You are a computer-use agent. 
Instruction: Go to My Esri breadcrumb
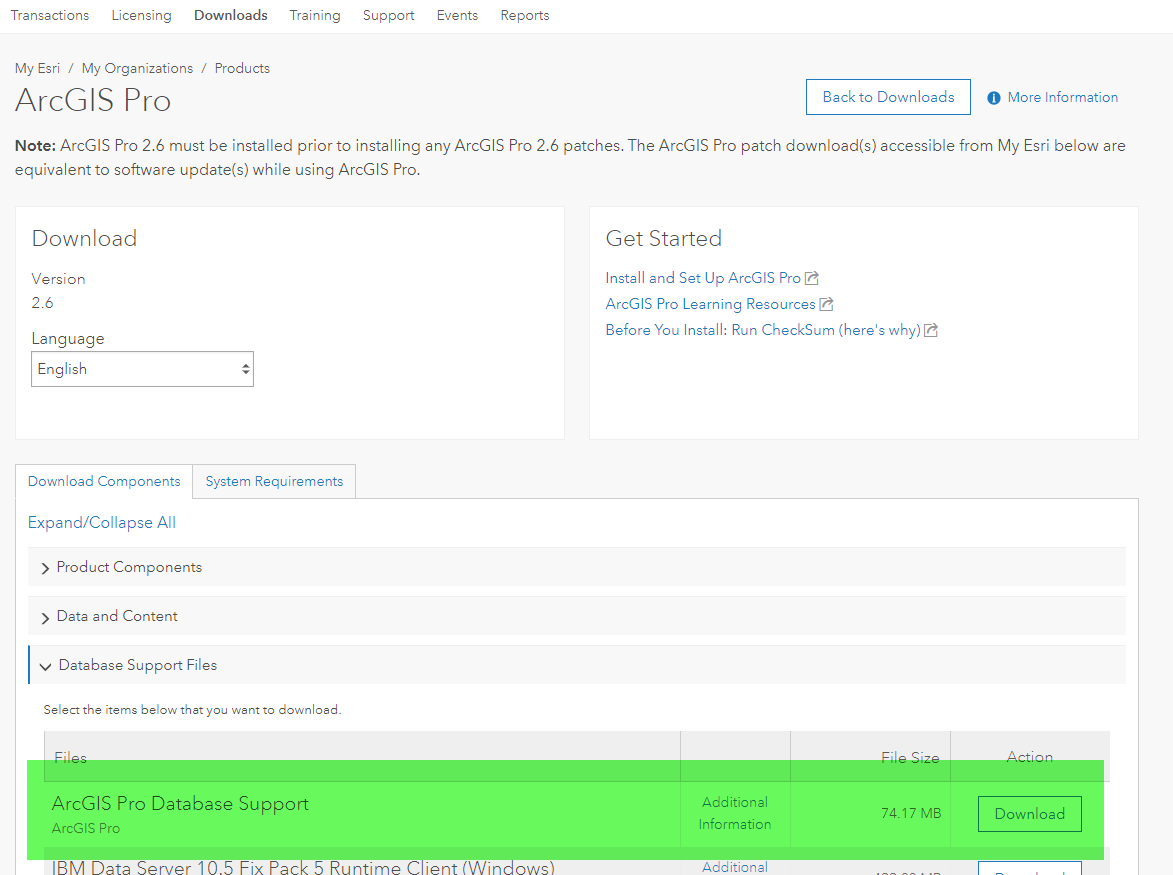(x=37, y=68)
